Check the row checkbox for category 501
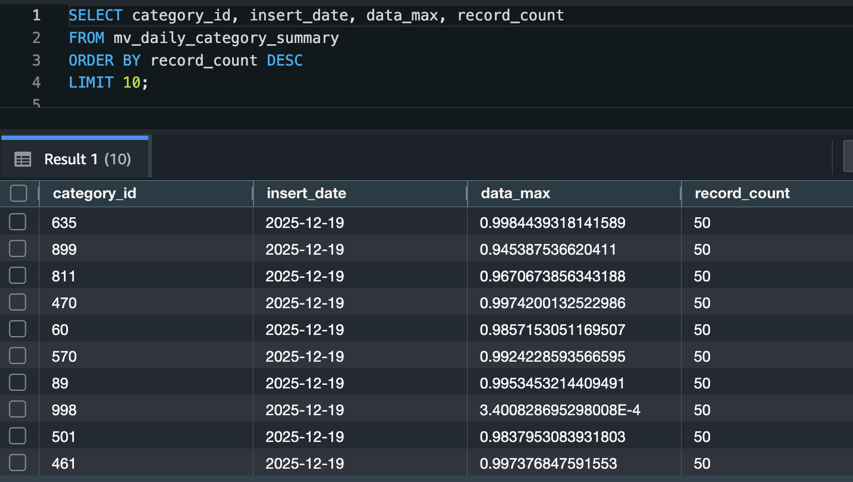 pyautogui.click(x=17, y=436)
